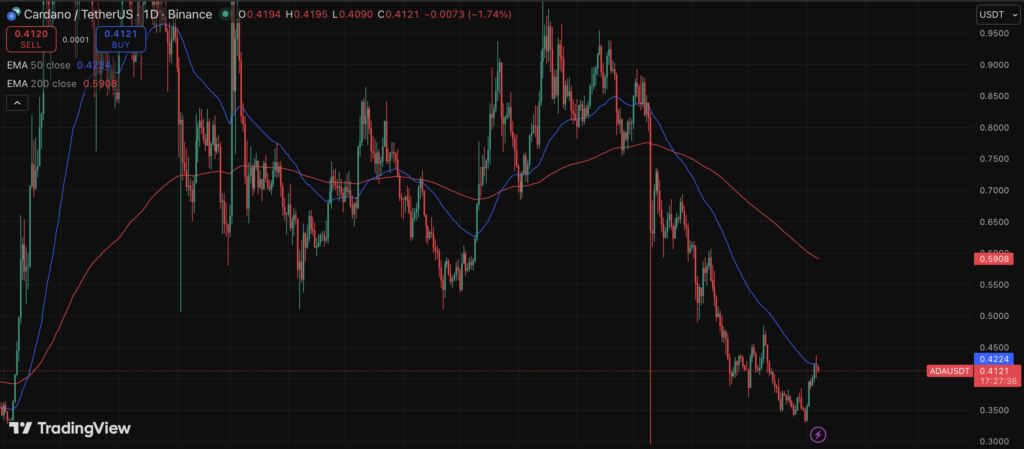The height and width of the screenshot is (449, 1024).
Task: Select the EMA 50 close indicator legend
Action: pos(40,65)
